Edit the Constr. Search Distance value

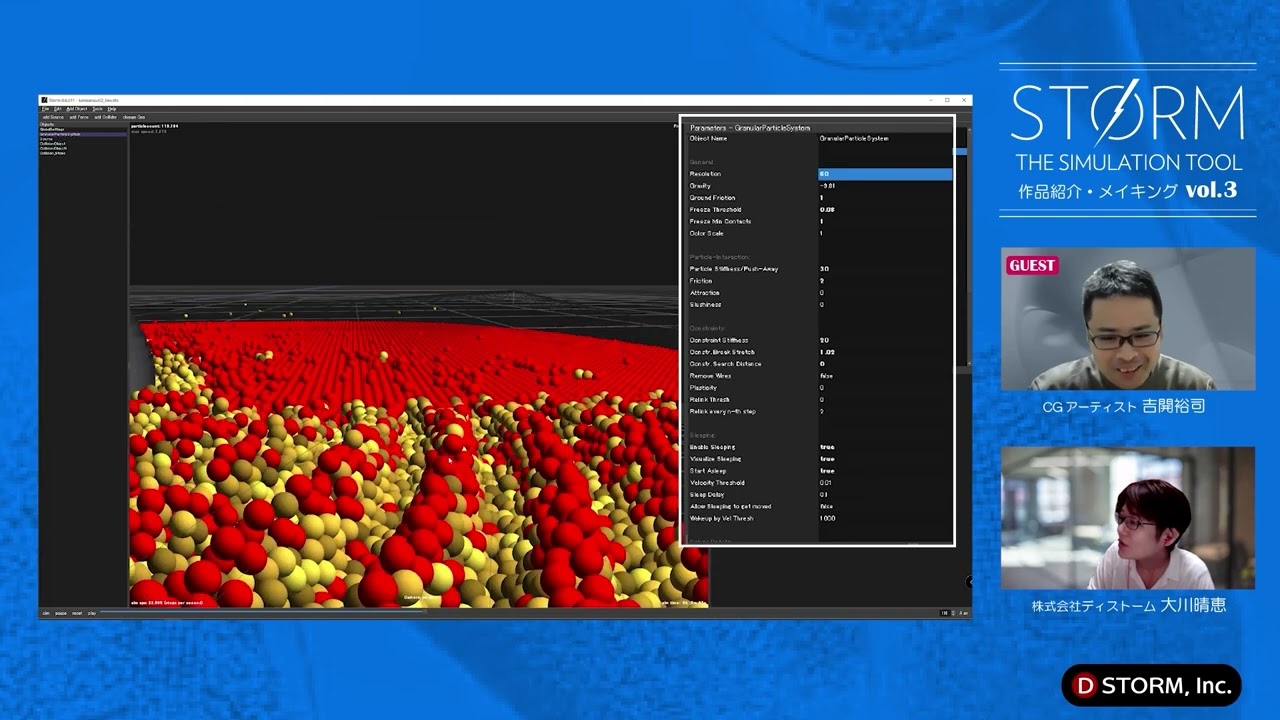[x=884, y=364]
